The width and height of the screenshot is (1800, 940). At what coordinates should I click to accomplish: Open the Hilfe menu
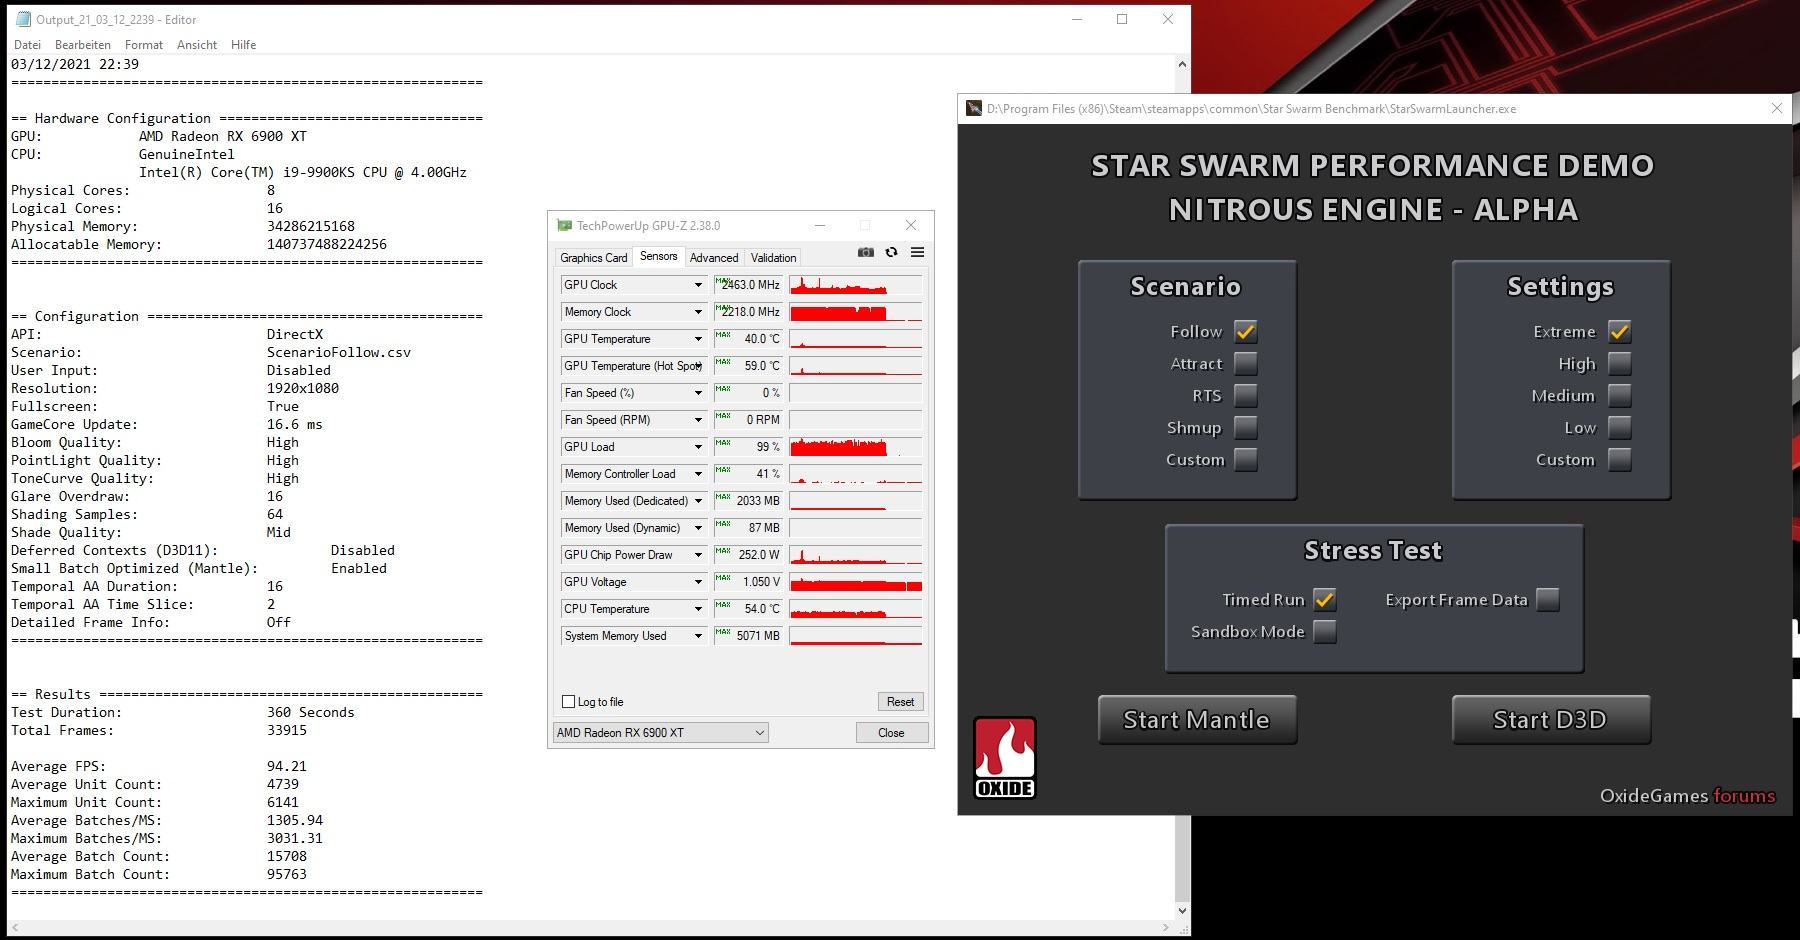pos(243,45)
